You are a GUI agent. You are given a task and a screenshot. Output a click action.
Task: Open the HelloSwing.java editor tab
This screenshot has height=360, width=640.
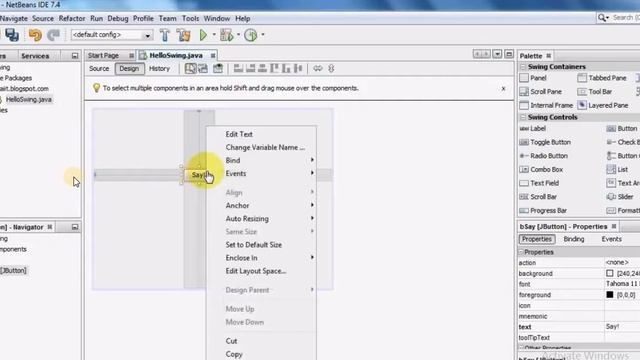coord(176,56)
